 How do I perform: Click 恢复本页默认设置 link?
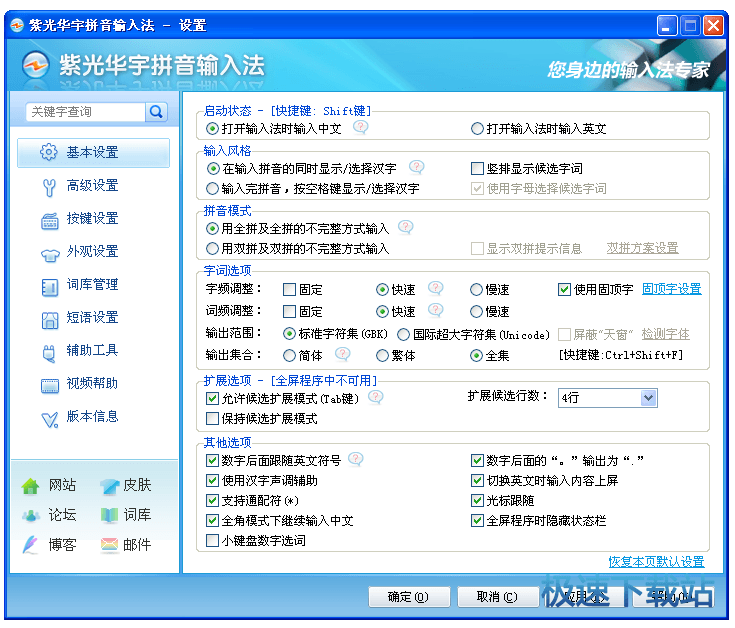point(656,561)
